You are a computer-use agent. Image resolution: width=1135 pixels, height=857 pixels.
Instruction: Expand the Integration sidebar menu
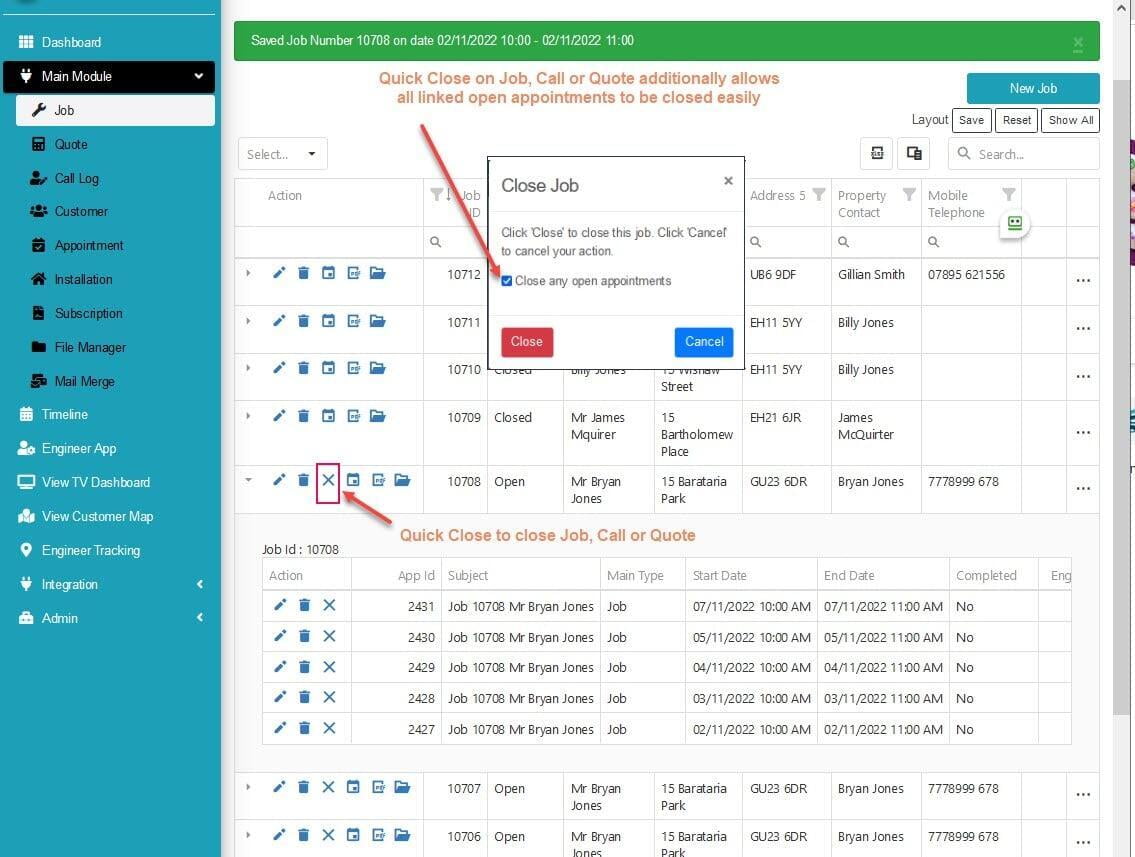coord(110,584)
